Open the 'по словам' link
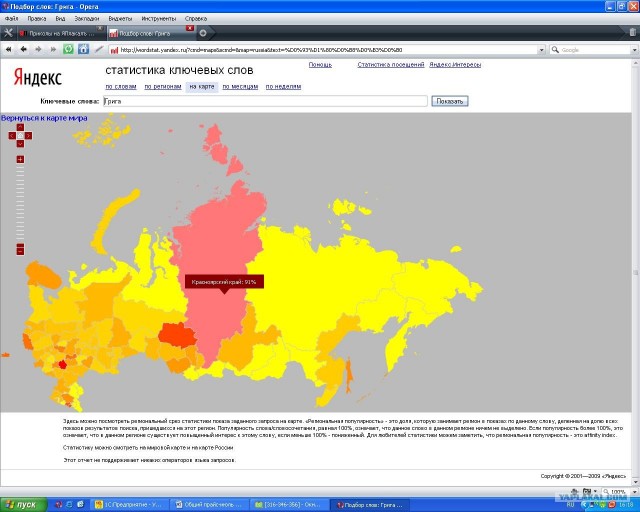 [x=121, y=87]
